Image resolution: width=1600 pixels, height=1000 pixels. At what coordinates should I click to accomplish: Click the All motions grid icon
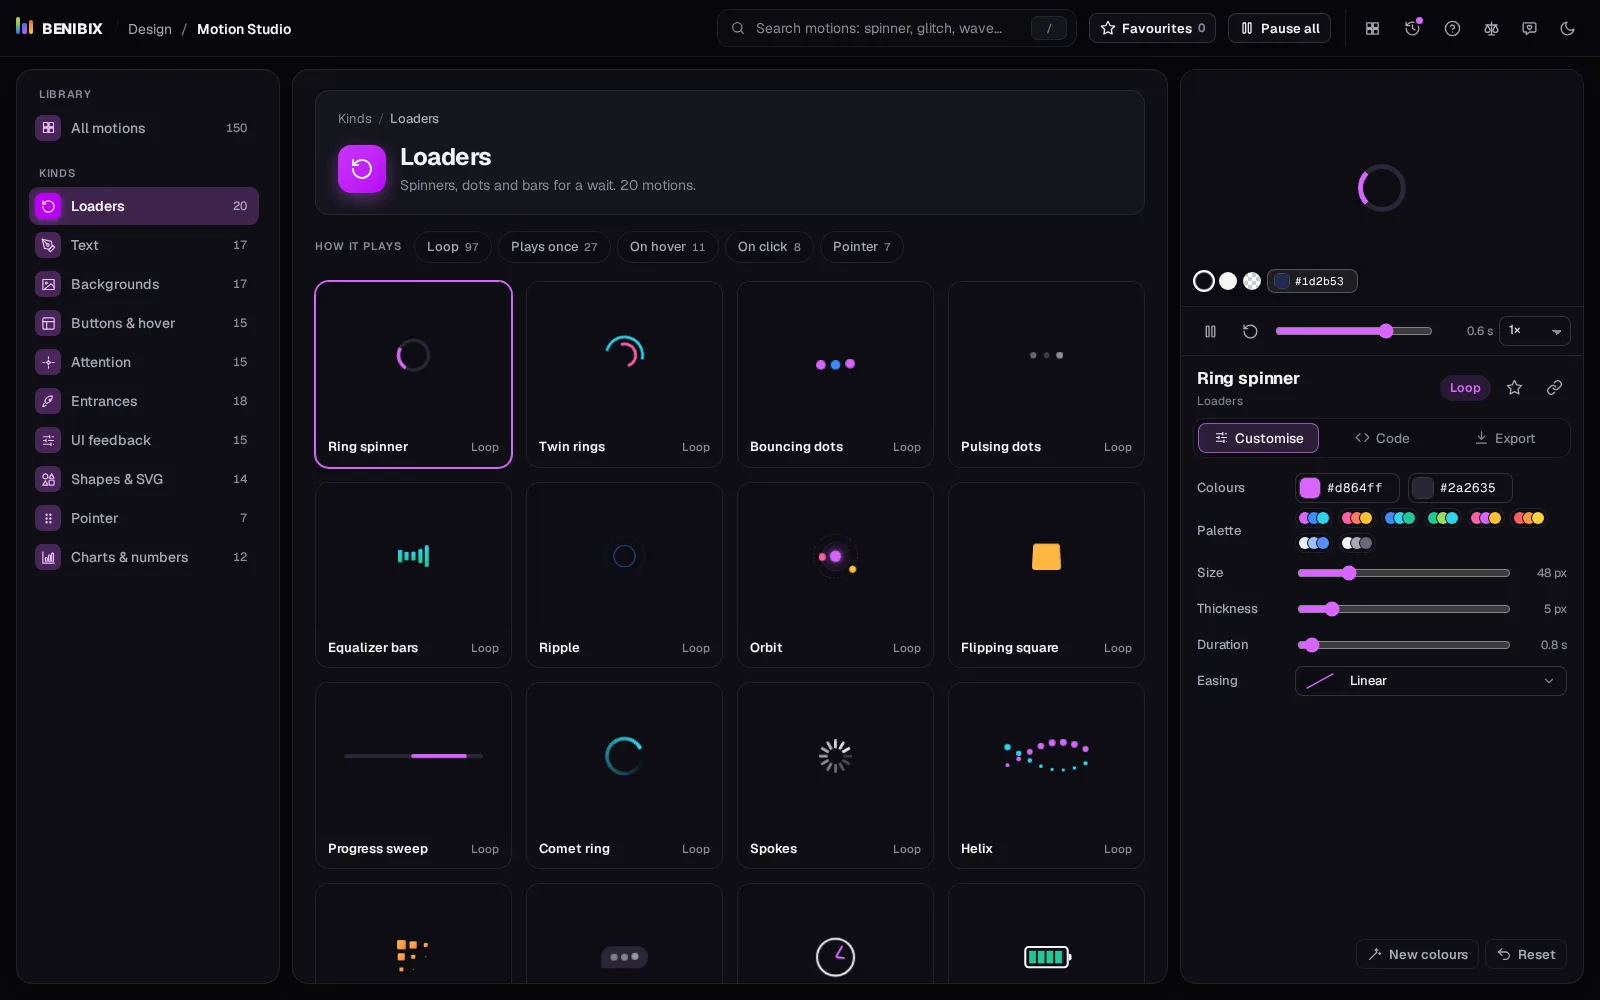[x=48, y=128]
